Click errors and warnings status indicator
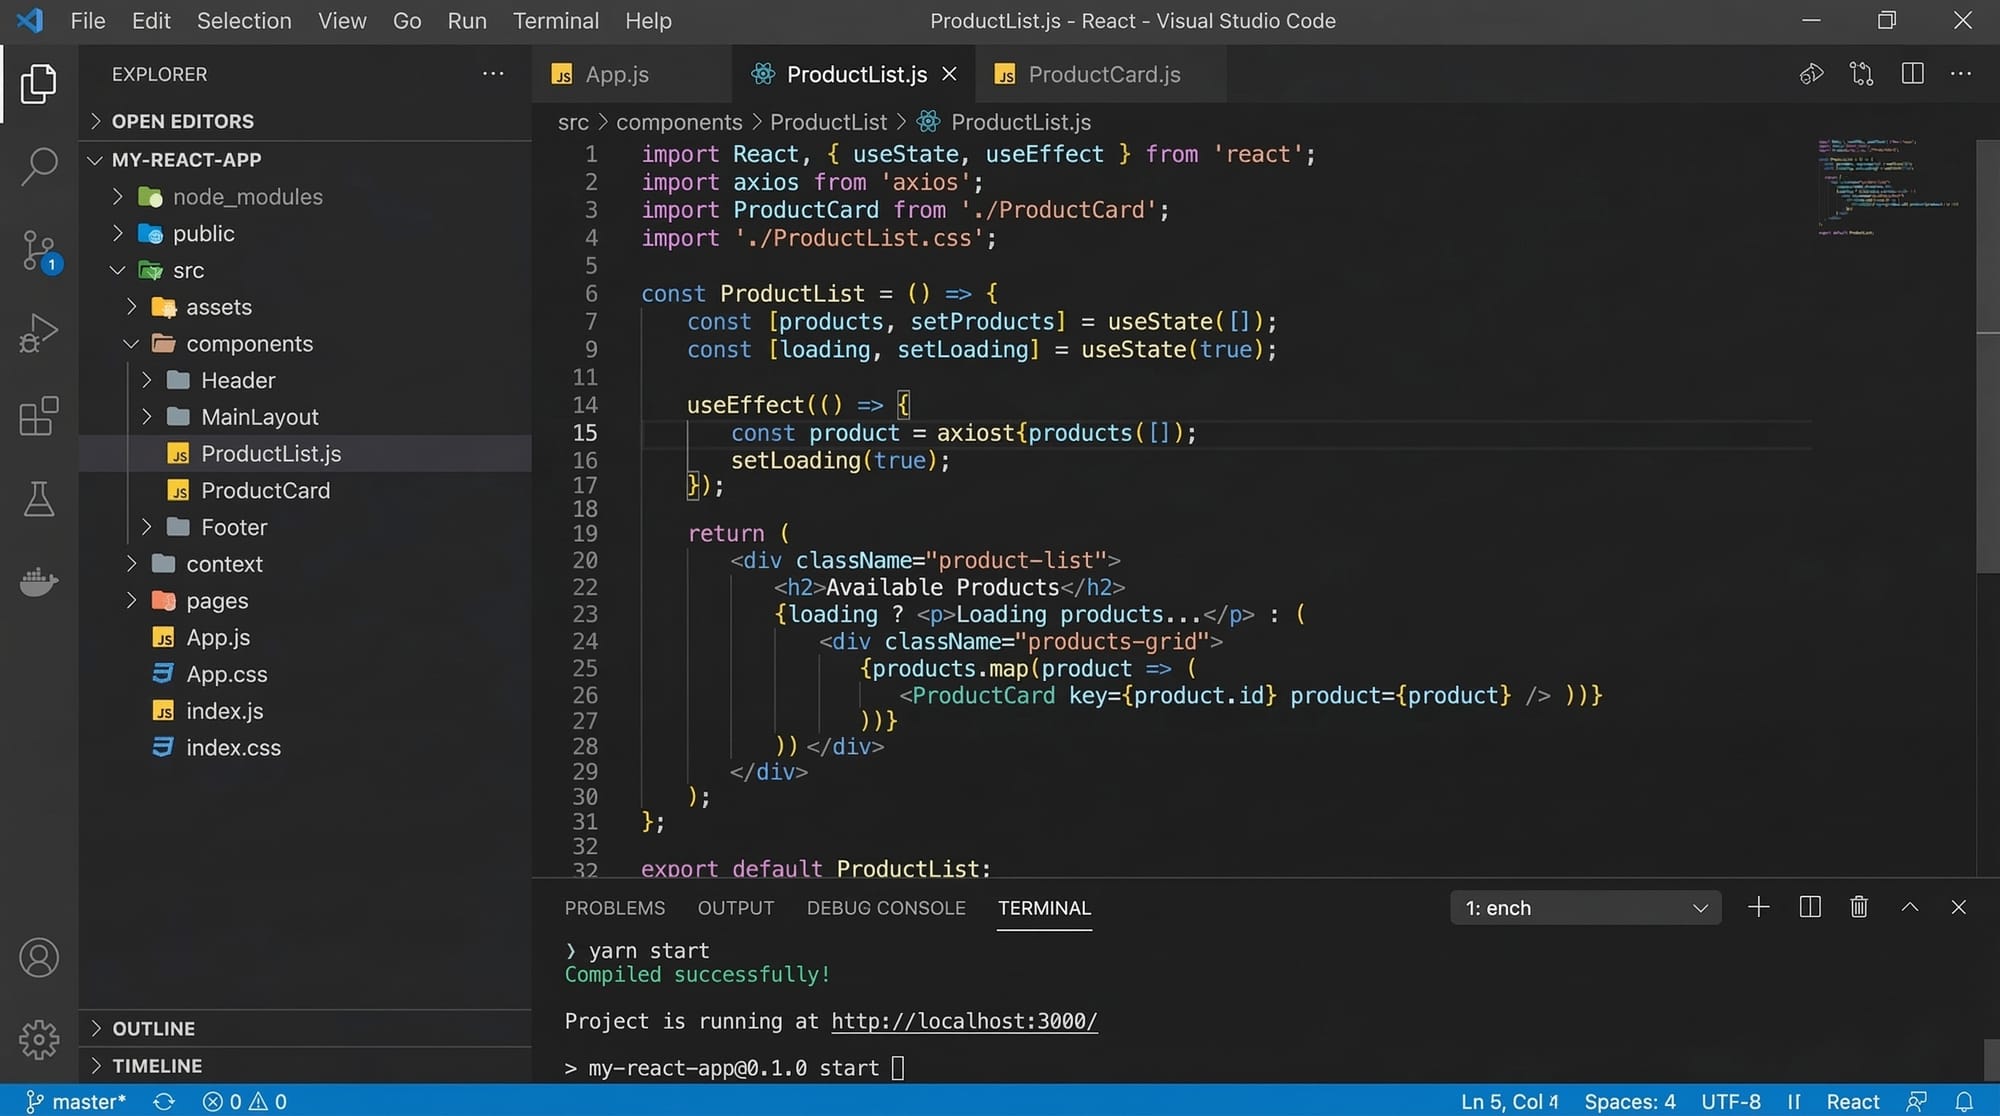 pos(245,1101)
